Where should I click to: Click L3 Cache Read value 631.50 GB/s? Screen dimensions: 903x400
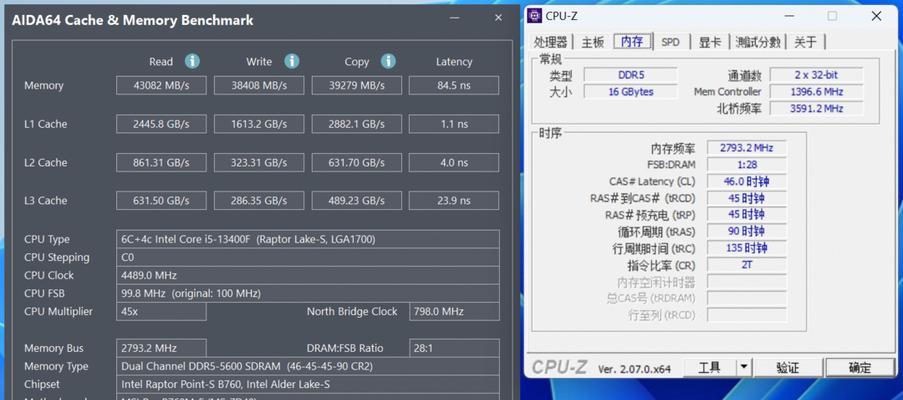(161, 200)
